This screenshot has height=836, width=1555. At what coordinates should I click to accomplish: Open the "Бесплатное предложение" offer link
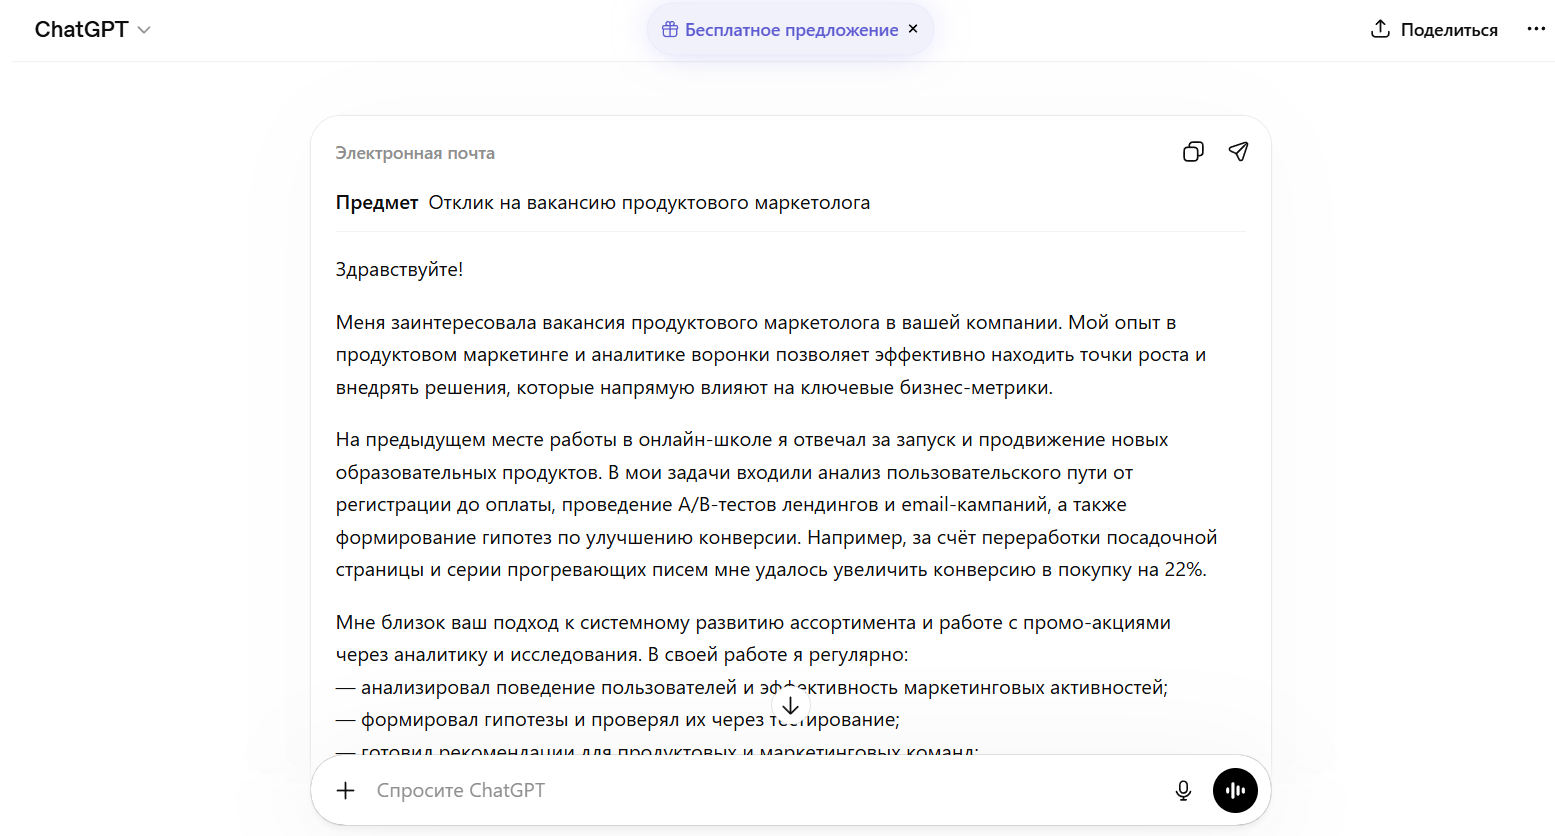[791, 30]
